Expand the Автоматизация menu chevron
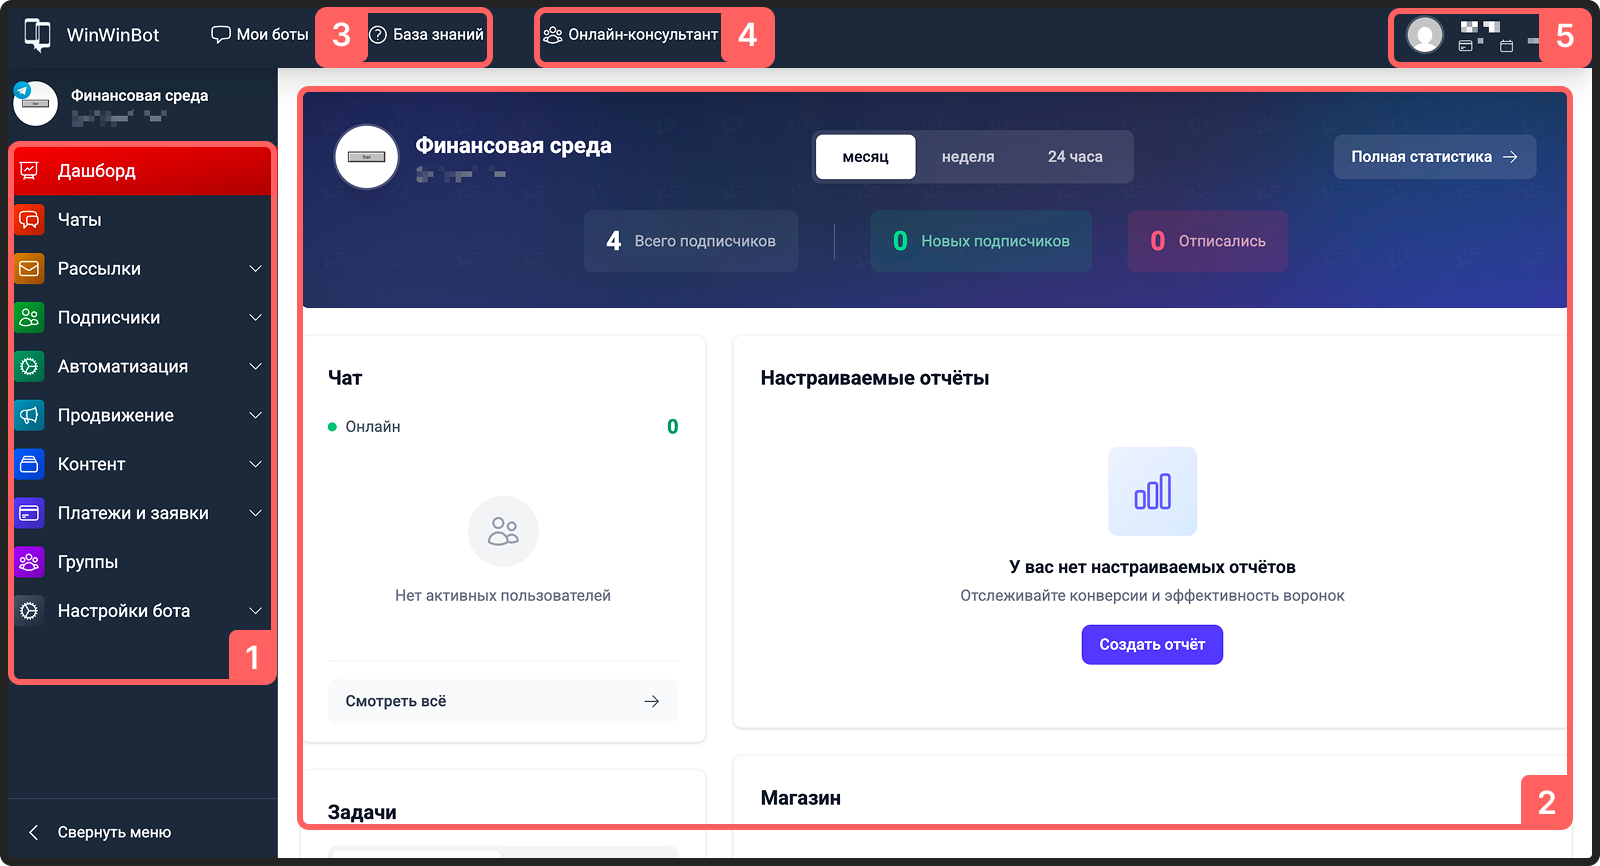The height and width of the screenshot is (866, 1600). tap(255, 367)
